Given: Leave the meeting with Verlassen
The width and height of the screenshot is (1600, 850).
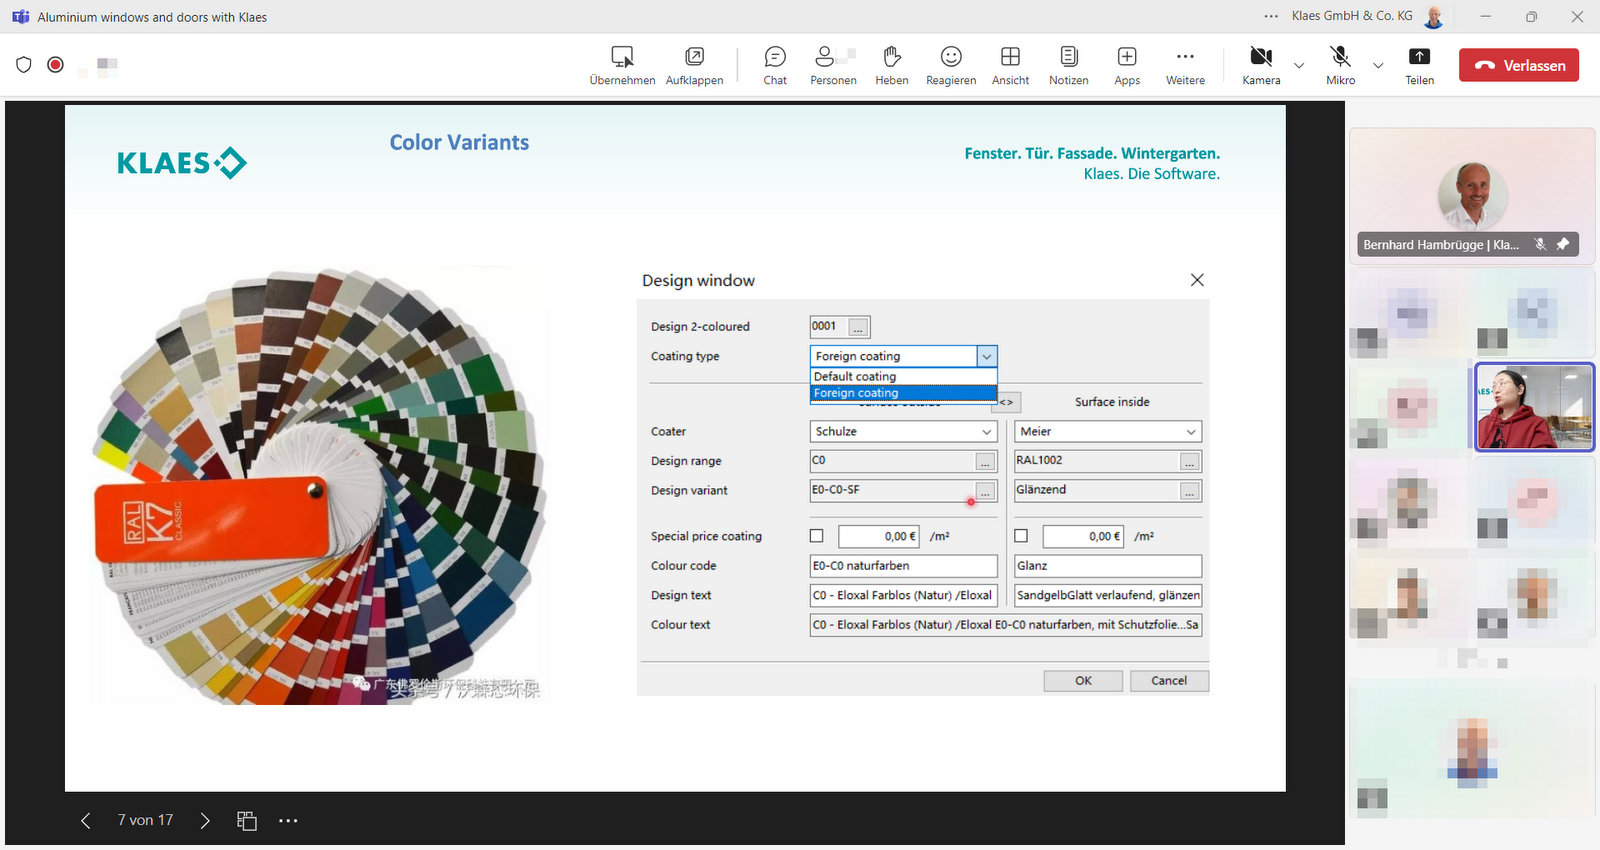Looking at the screenshot, I should [x=1518, y=65].
